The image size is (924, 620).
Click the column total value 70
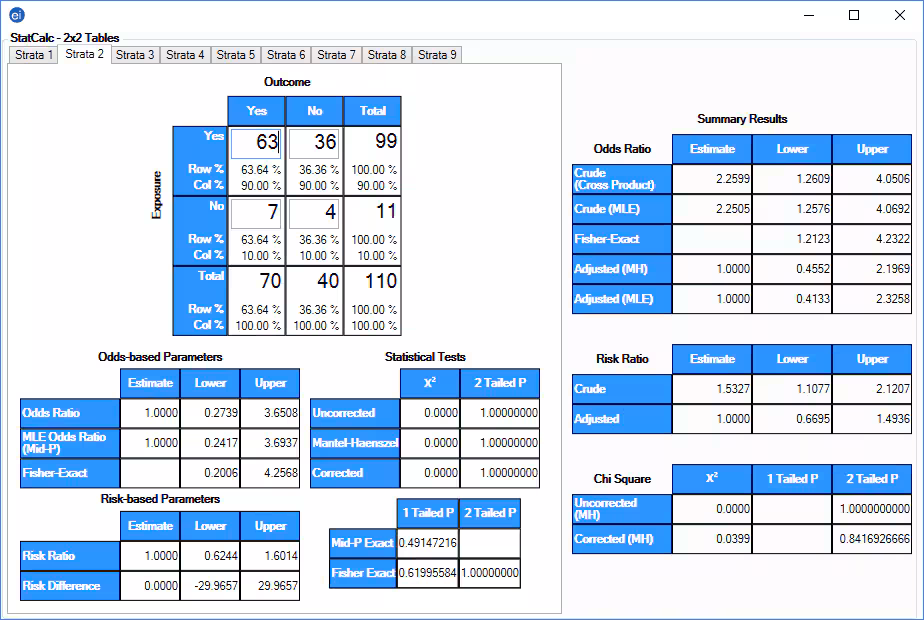(x=270, y=281)
